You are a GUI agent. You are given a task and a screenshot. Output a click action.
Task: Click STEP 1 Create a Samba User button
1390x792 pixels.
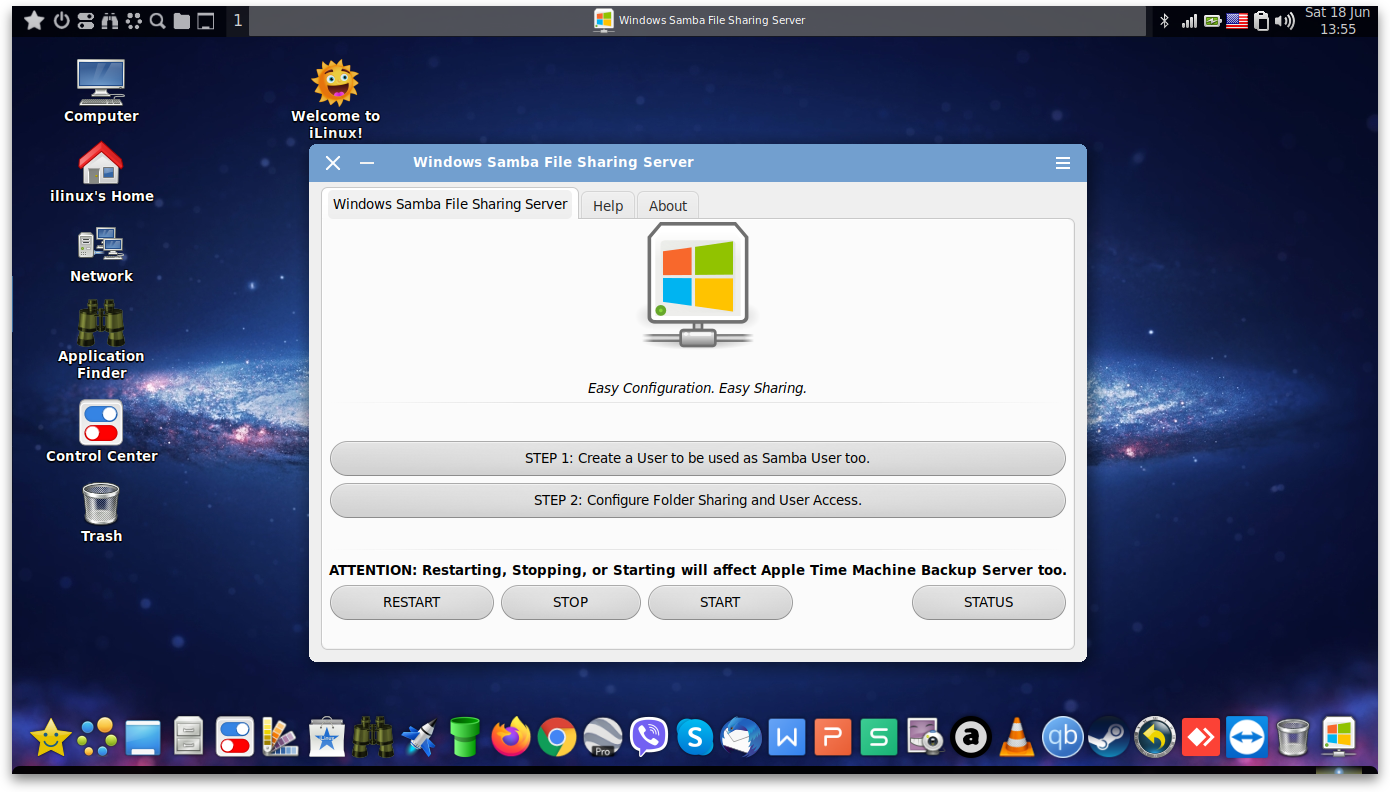coord(697,458)
